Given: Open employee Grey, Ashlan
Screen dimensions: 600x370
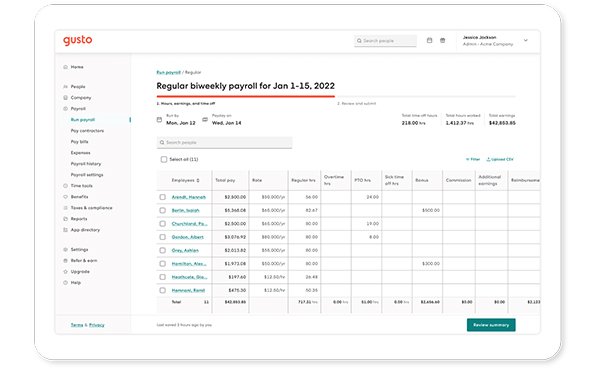Looking at the screenshot, I should pos(185,251).
